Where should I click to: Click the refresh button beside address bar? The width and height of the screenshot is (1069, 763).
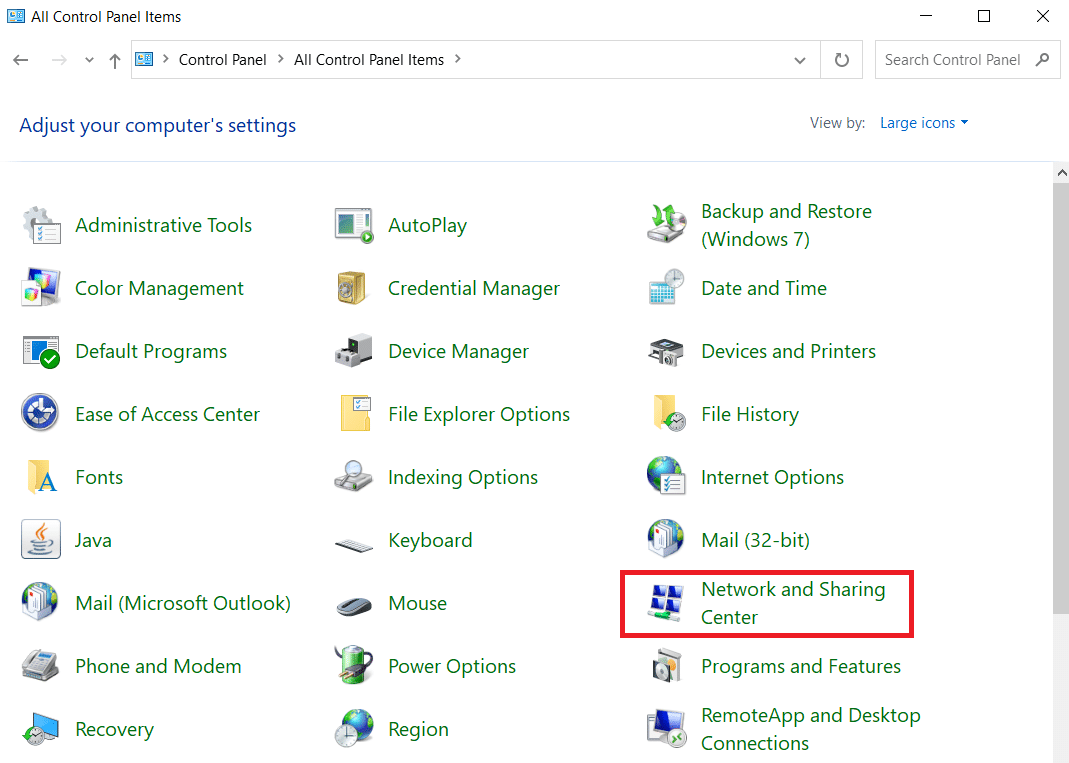841,60
